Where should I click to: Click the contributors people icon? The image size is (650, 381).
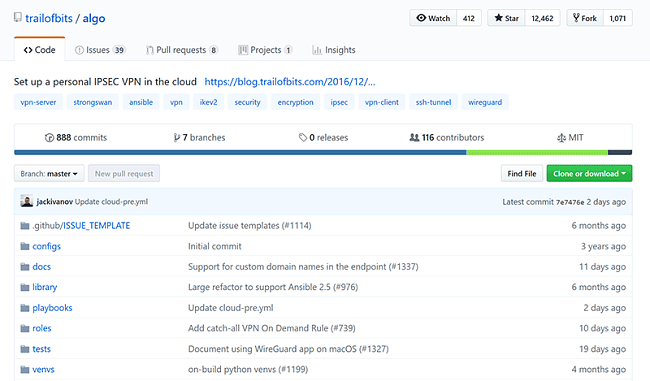(414, 137)
